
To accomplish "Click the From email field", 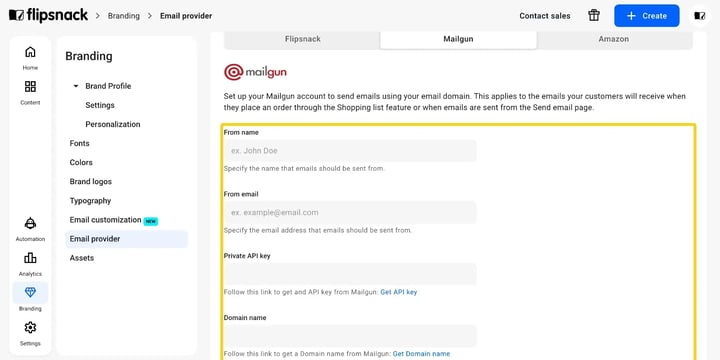I will tap(350, 213).
